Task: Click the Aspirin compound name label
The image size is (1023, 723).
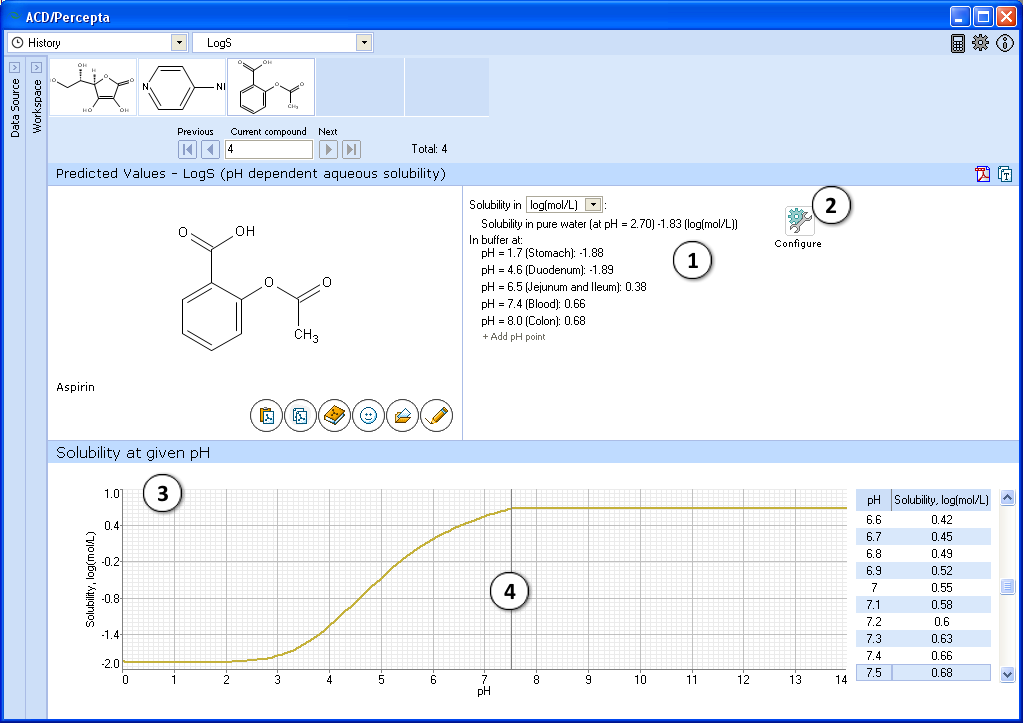Action: pyautogui.click(x=76, y=387)
